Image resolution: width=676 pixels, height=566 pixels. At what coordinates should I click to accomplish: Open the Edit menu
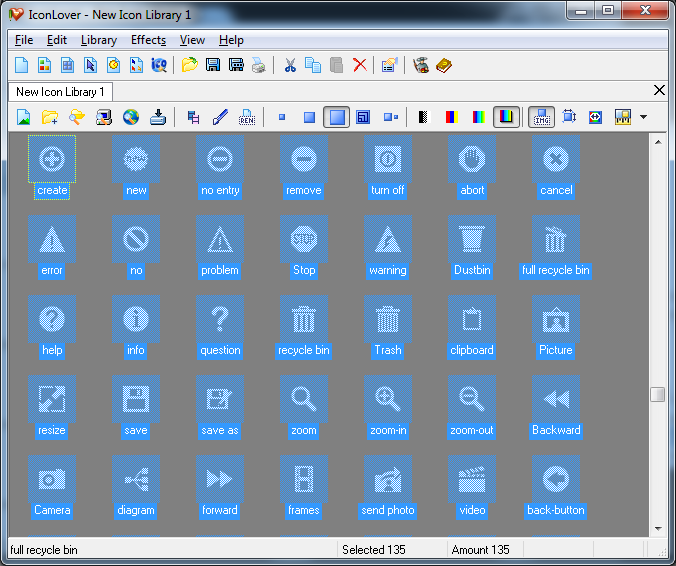pos(56,40)
